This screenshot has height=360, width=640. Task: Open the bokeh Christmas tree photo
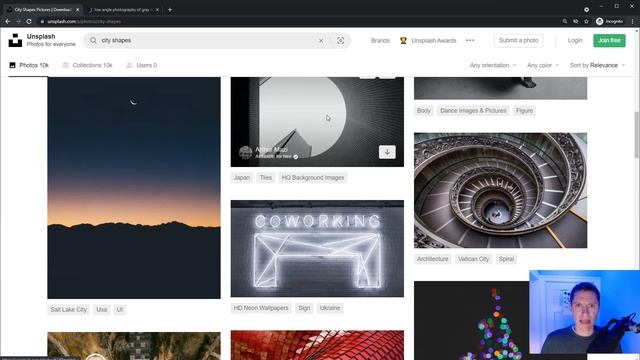[471, 320]
